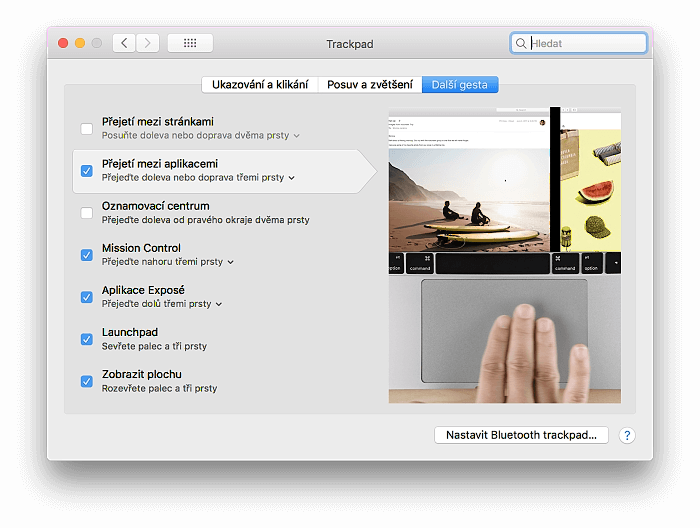The width and height of the screenshot is (700, 528).
Task: Click the Sevřete palec a tři prsty description
Action: coord(154,346)
